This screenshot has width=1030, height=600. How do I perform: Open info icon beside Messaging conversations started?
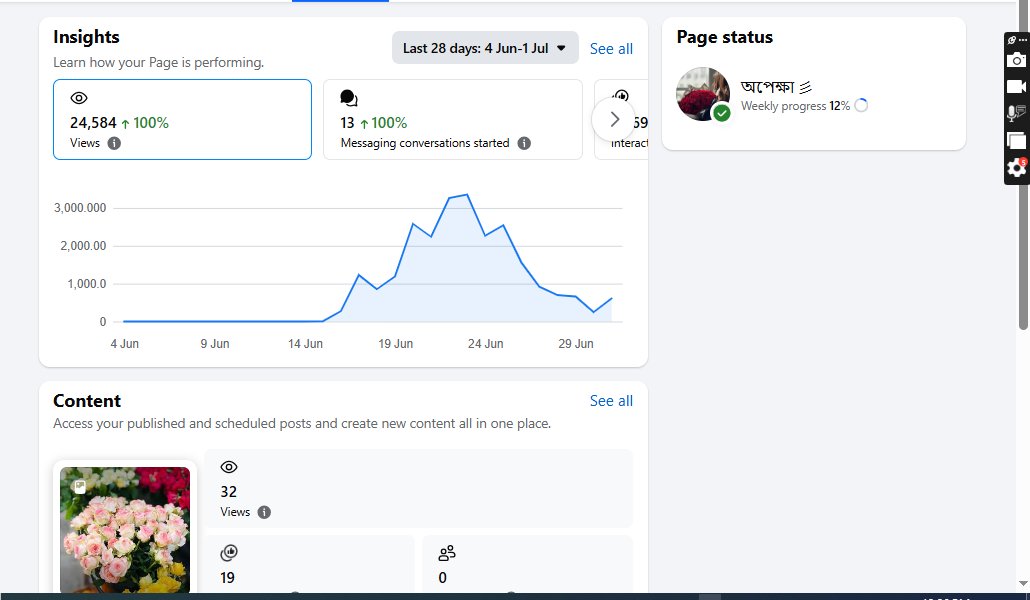coord(524,143)
